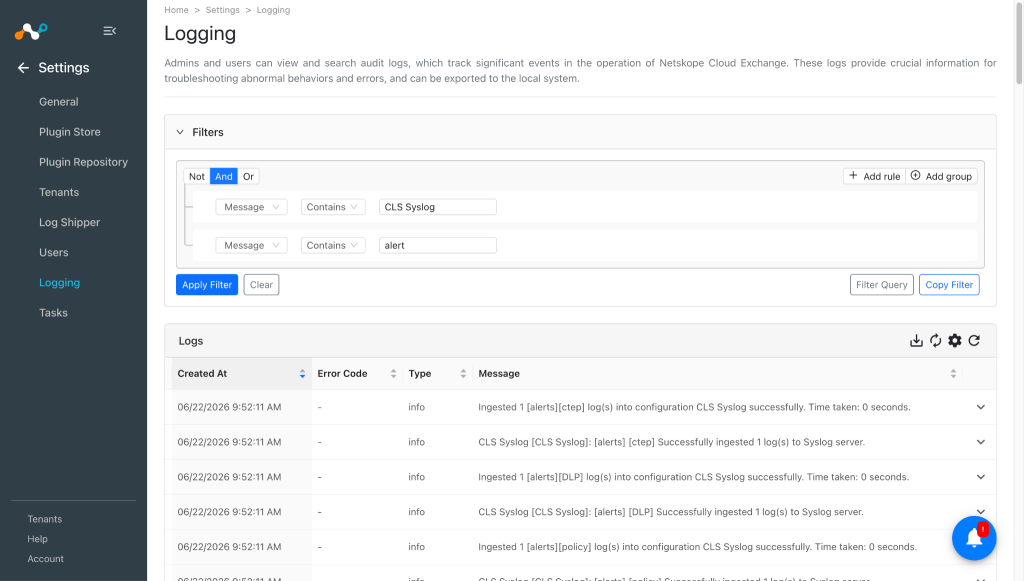1024x581 pixels.
Task: Click Filter Query button
Action: (882, 285)
